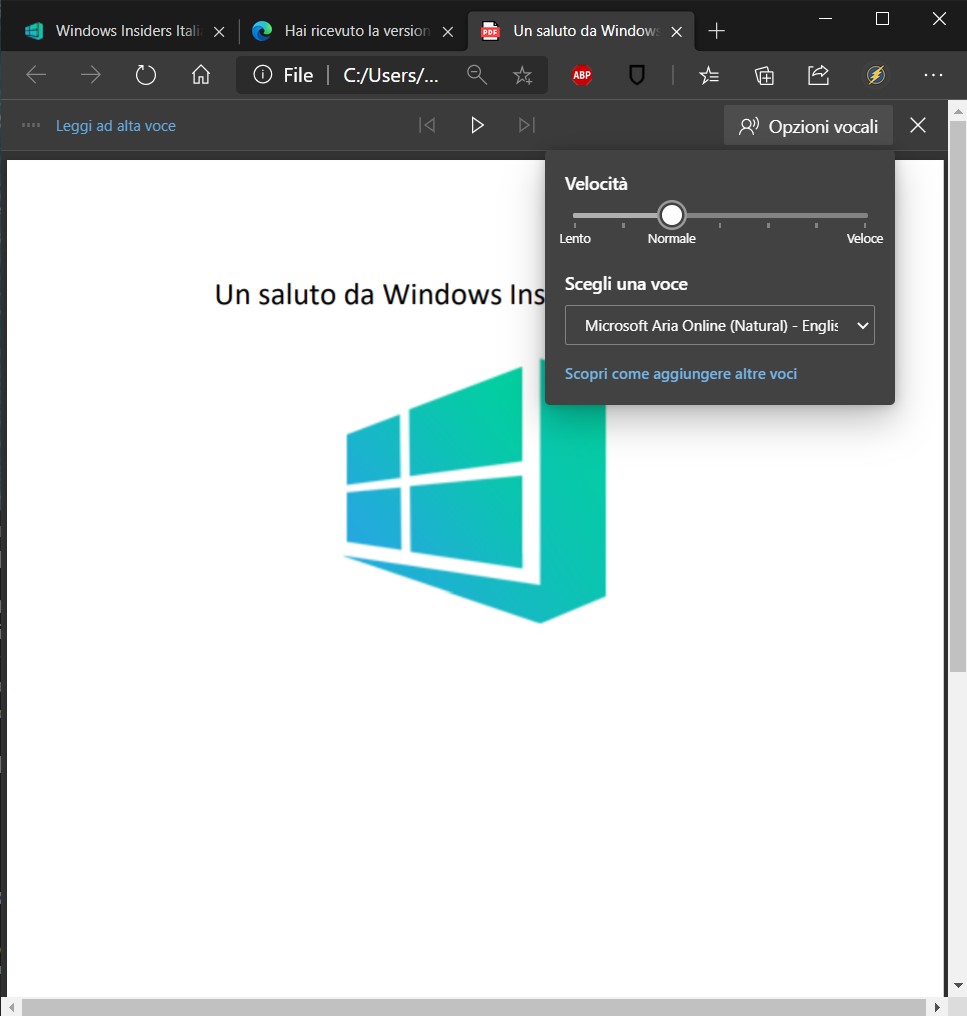View site information icon next to File

coord(262,75)
